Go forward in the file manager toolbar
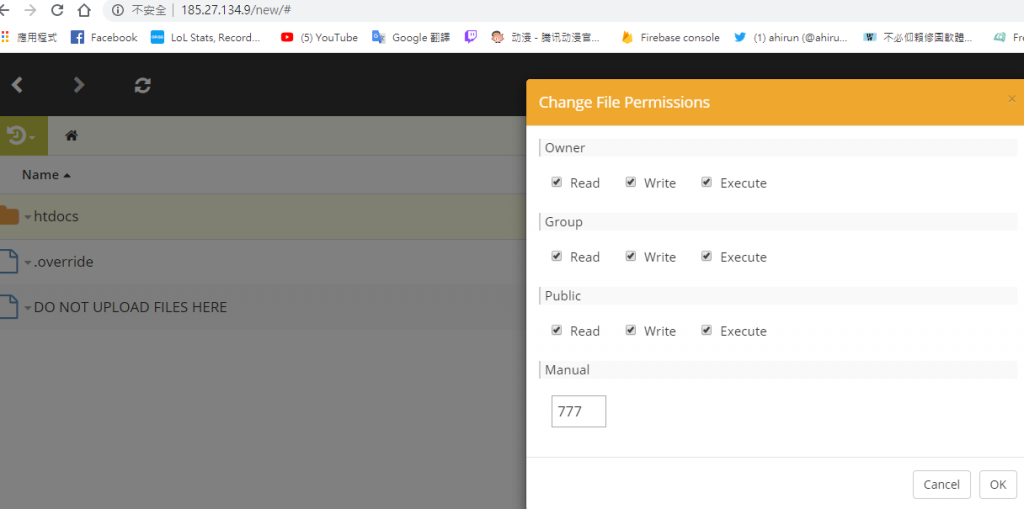This screenshot has width=1024, height=509. point(79,85)
